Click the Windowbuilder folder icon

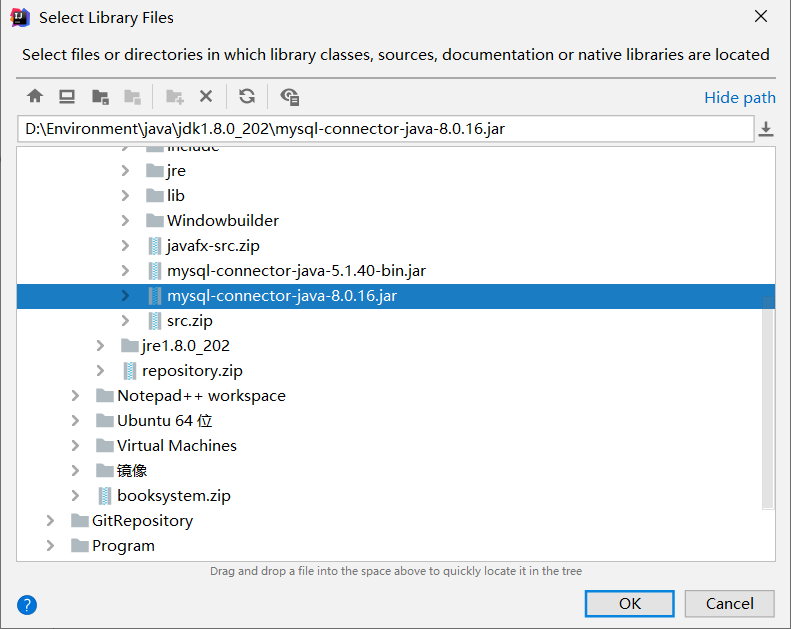coord(154,220)
